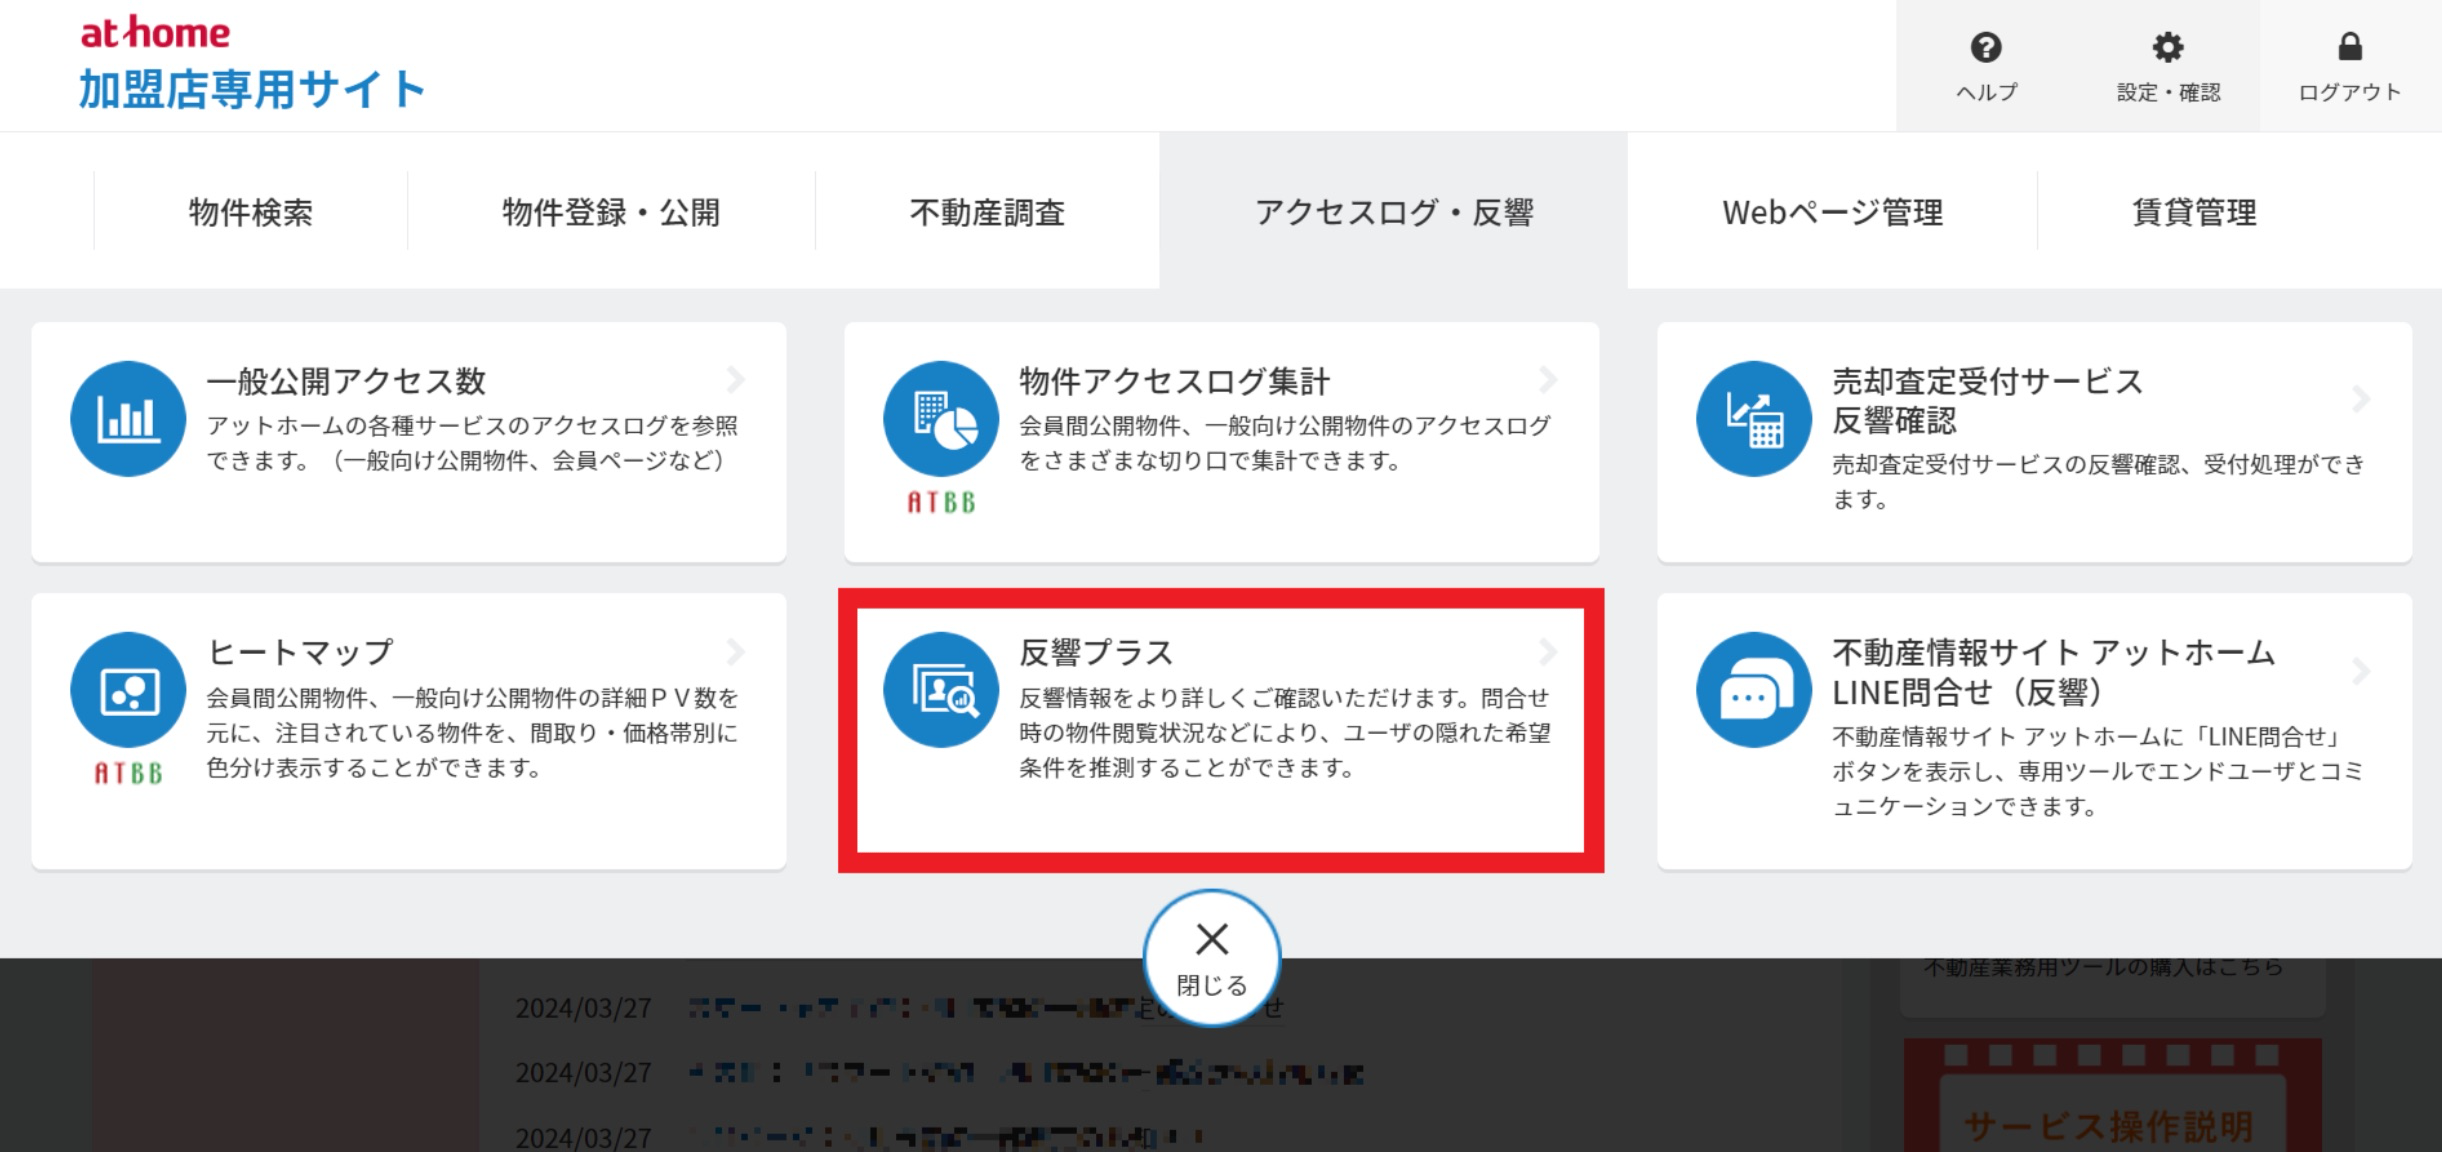Open the 一般公開アクセス数 title link
Viewport: 2442px width, 1152px height.
[346, 381]
